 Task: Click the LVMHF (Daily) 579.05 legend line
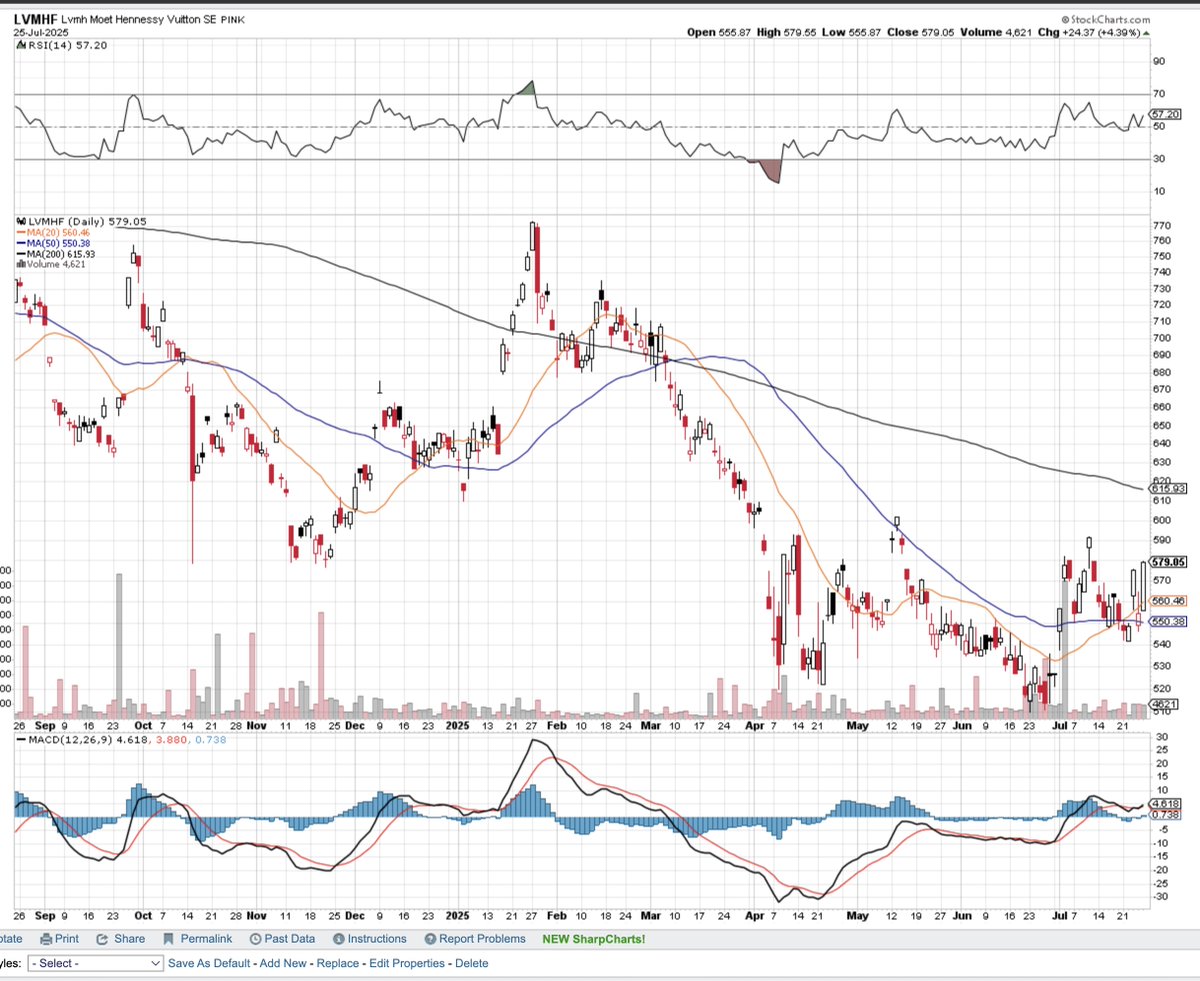[x=81, y=220]
